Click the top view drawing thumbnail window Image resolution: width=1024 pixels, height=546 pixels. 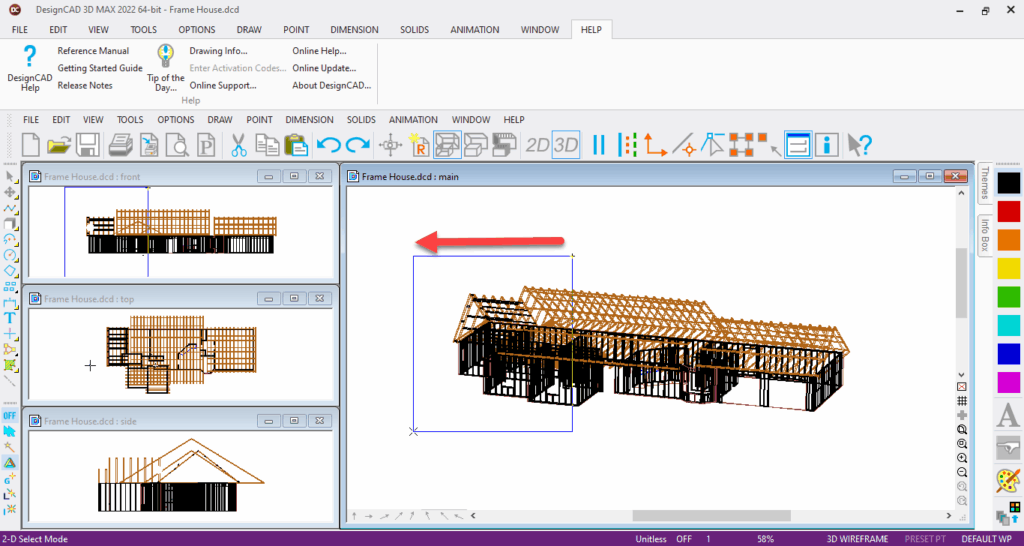pos(181,344)
